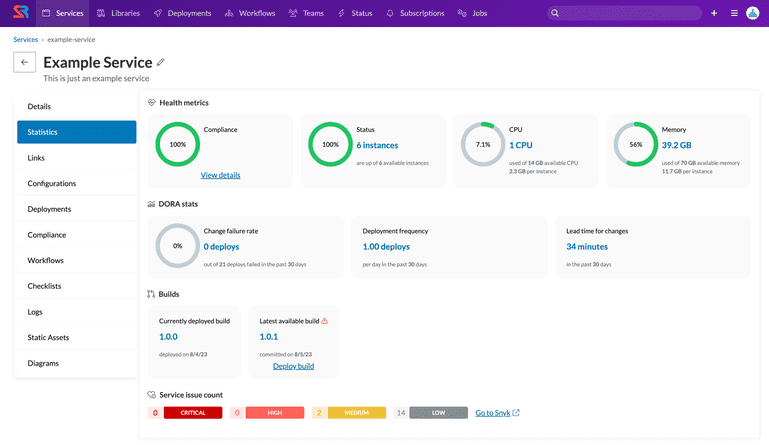769x445 pixels.
Task: Click the 1.00 deploys frequency value
Action: [x=386, y=247]
